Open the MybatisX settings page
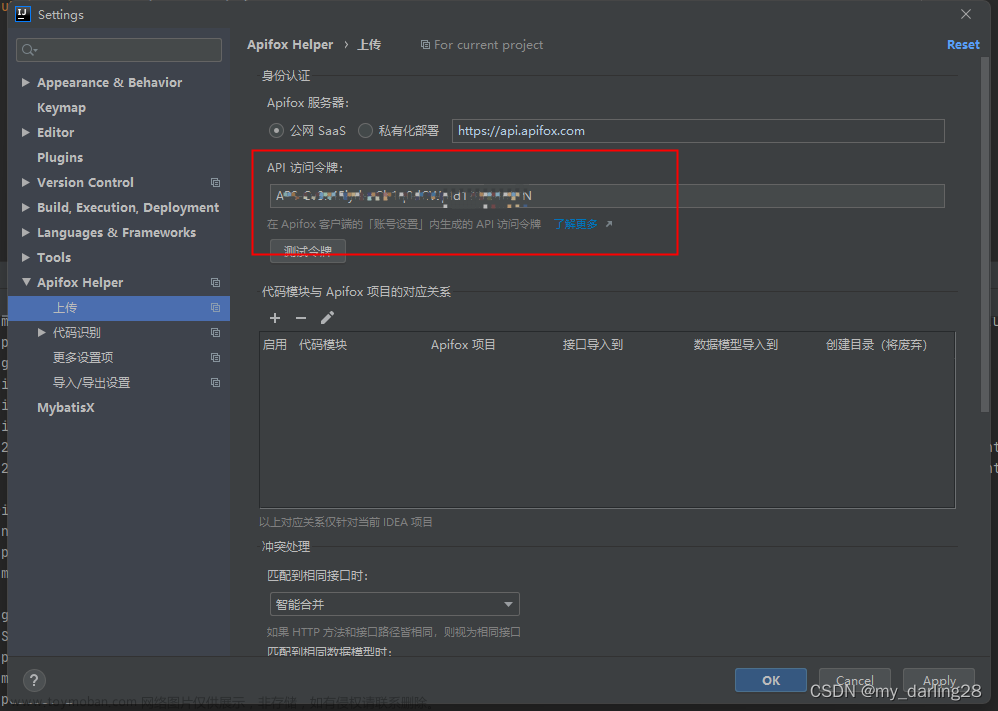The height and width of the screenshot is (711, 998). click(66, 407)
